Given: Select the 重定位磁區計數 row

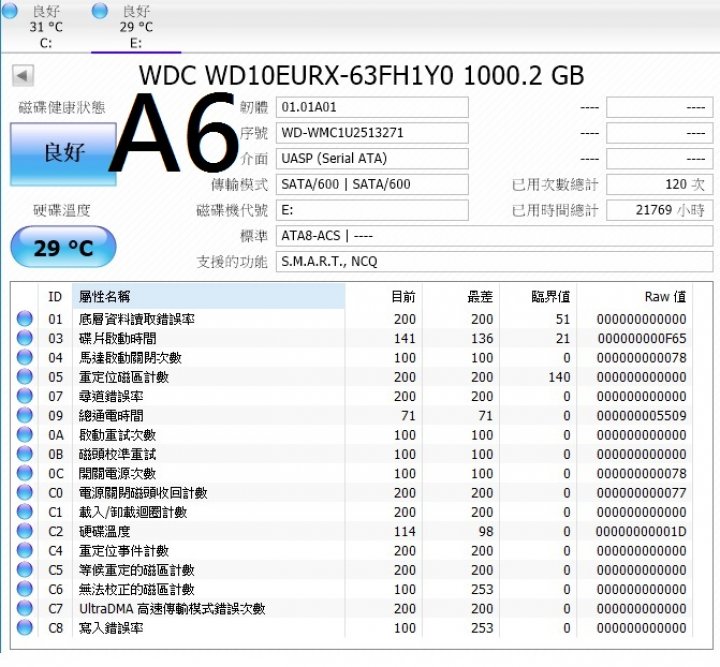Looking at the screenshot, I should [352, 376].
